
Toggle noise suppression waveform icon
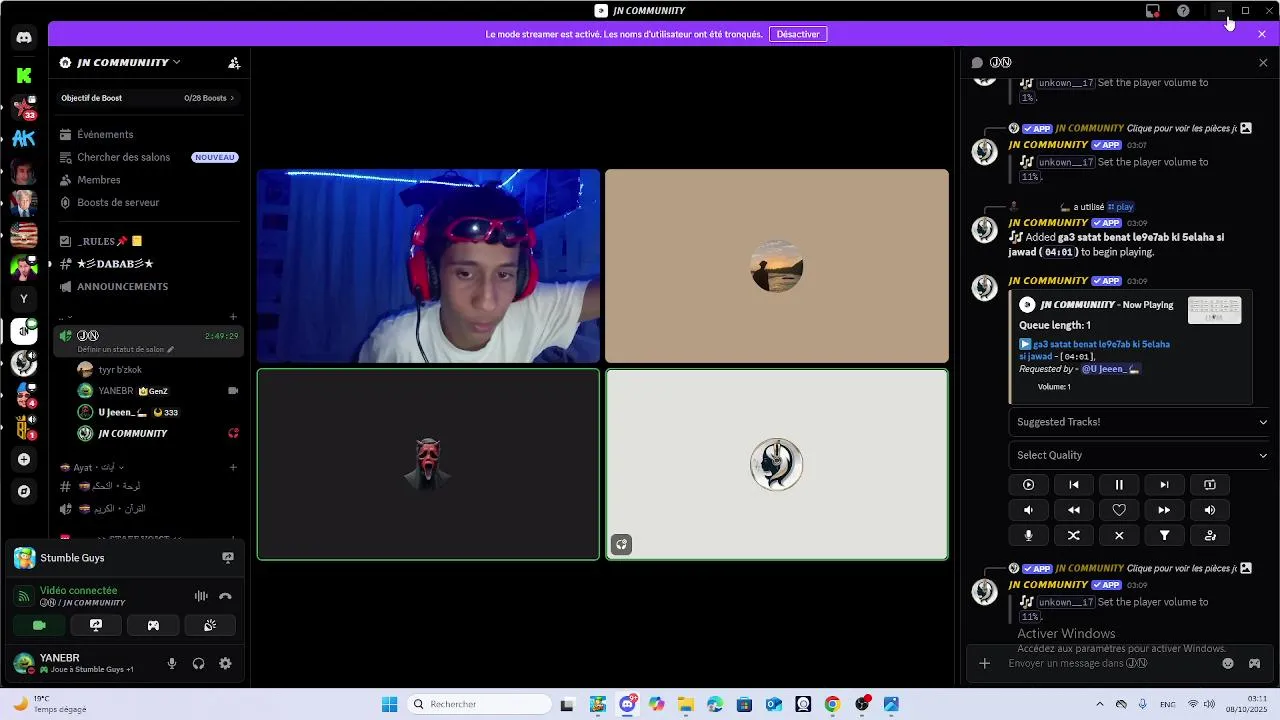pyautogui.click(x=201, y=596)
